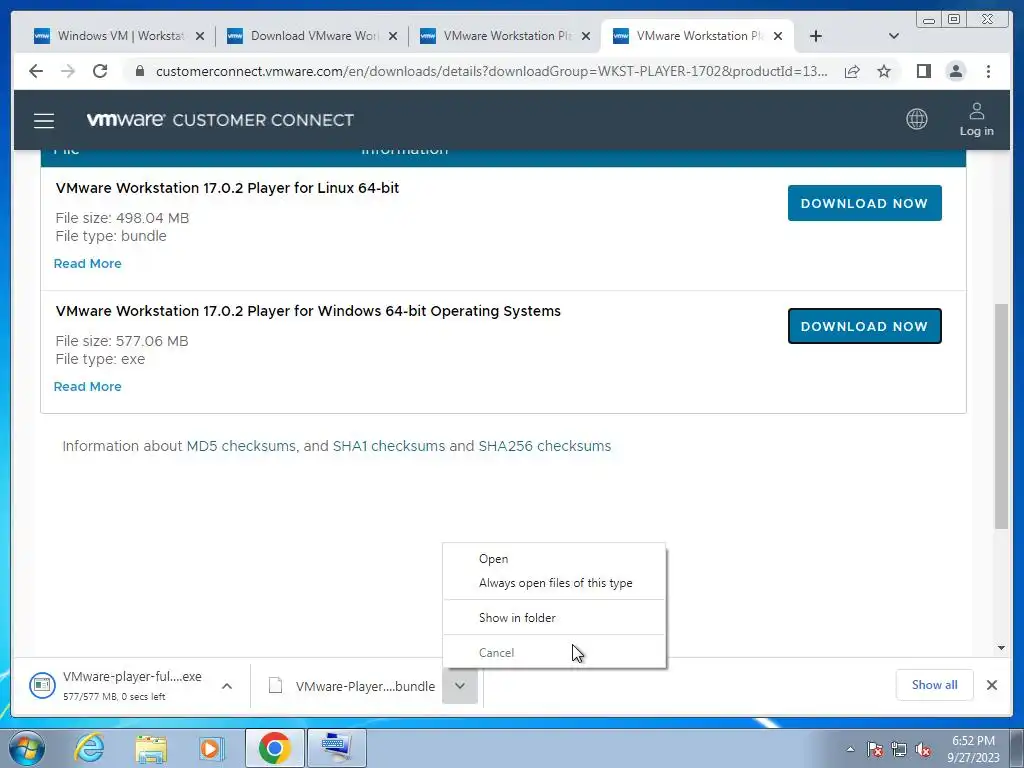
Task: View site information padlock icon
Action: (x=139, y=71)
